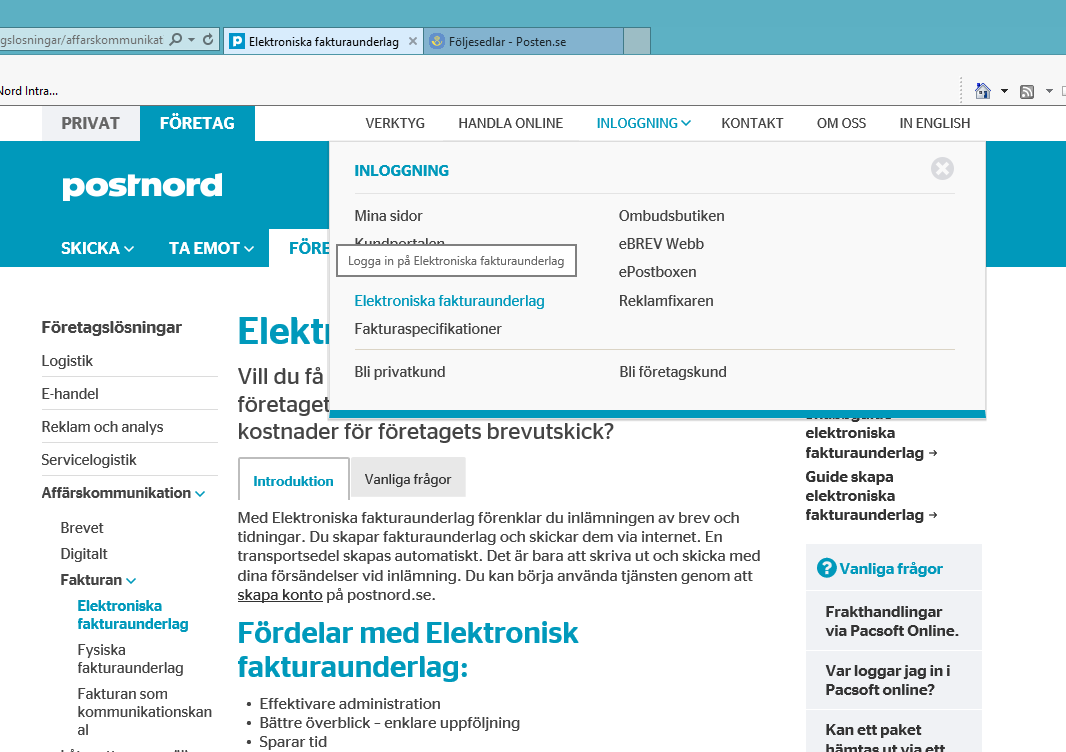Click the browser Home icon

[982, 91]
